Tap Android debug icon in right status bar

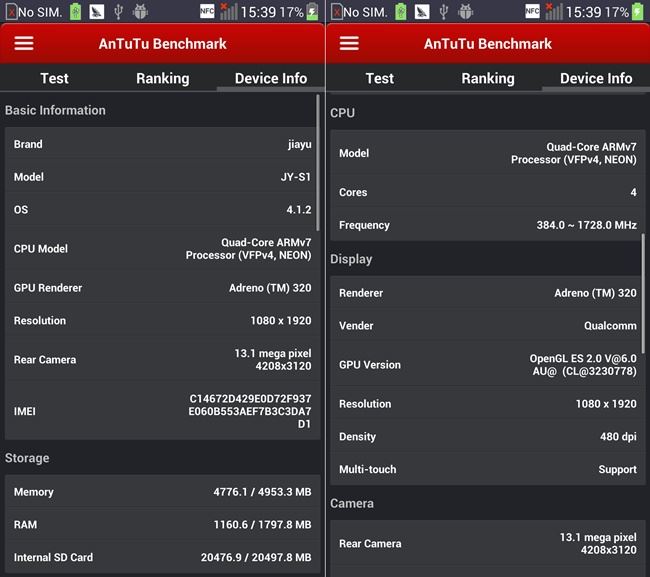click(466, 12)
